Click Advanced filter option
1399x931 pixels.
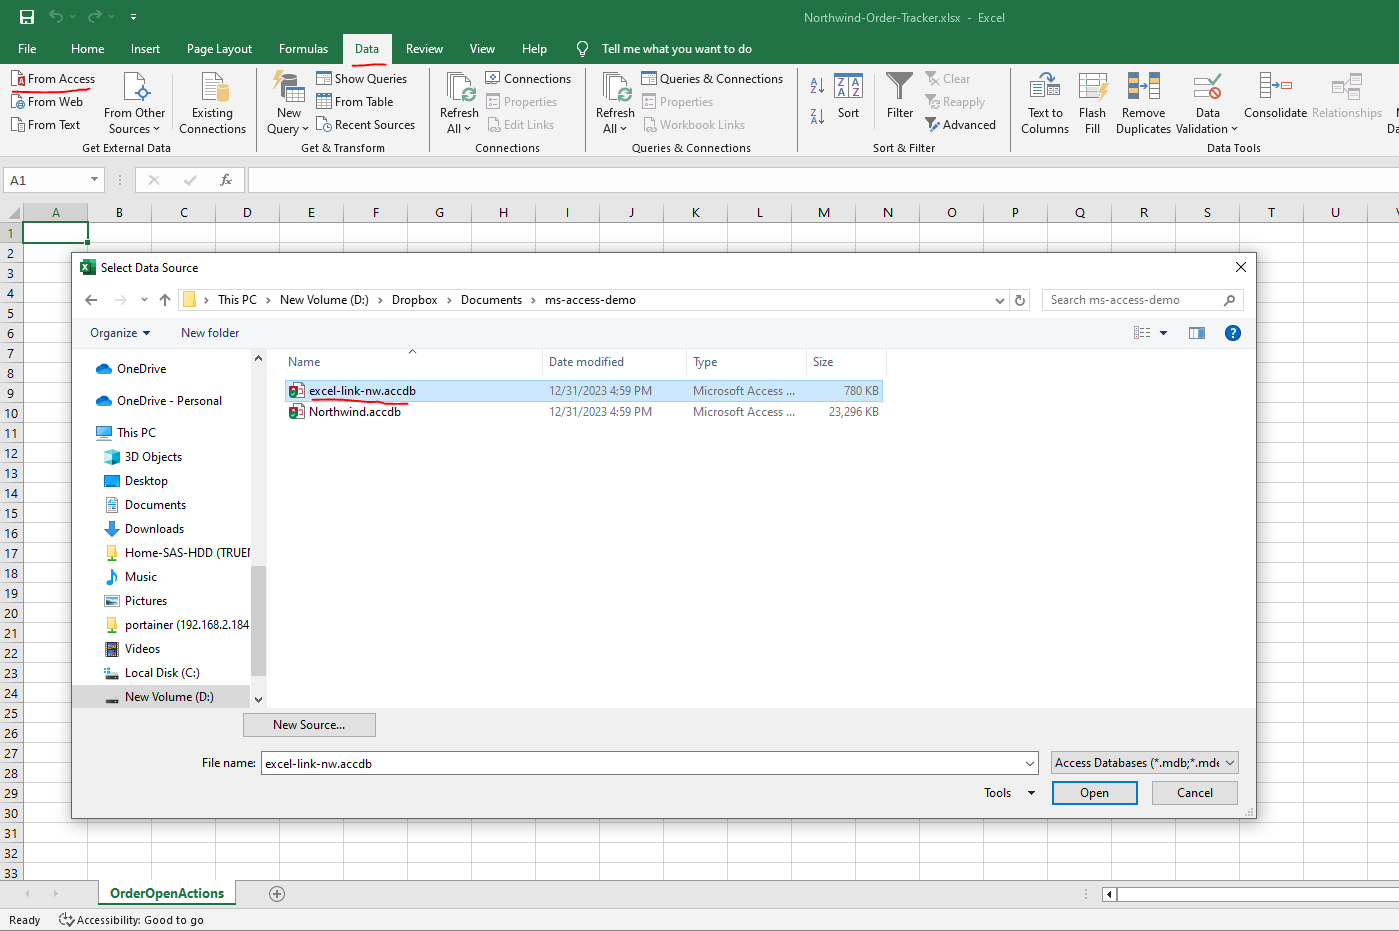[960, 125]
